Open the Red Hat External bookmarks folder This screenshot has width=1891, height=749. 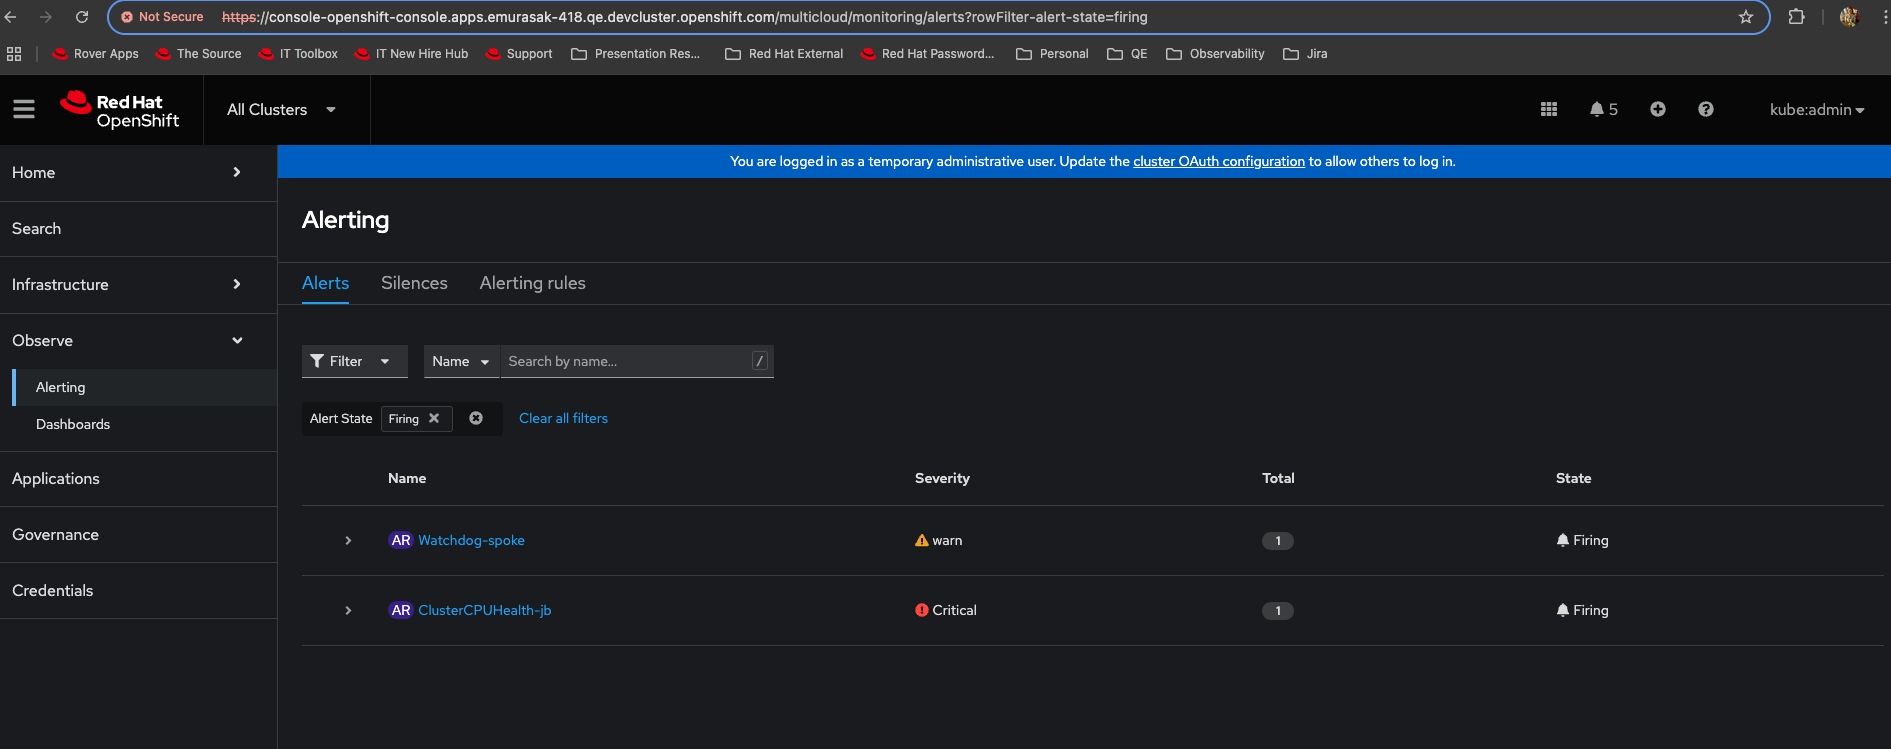(x=784, y=54)
